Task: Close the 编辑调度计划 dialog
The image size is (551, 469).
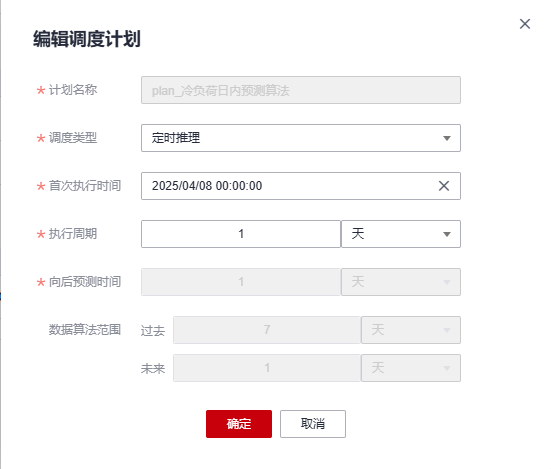Action: coord(525,24)
